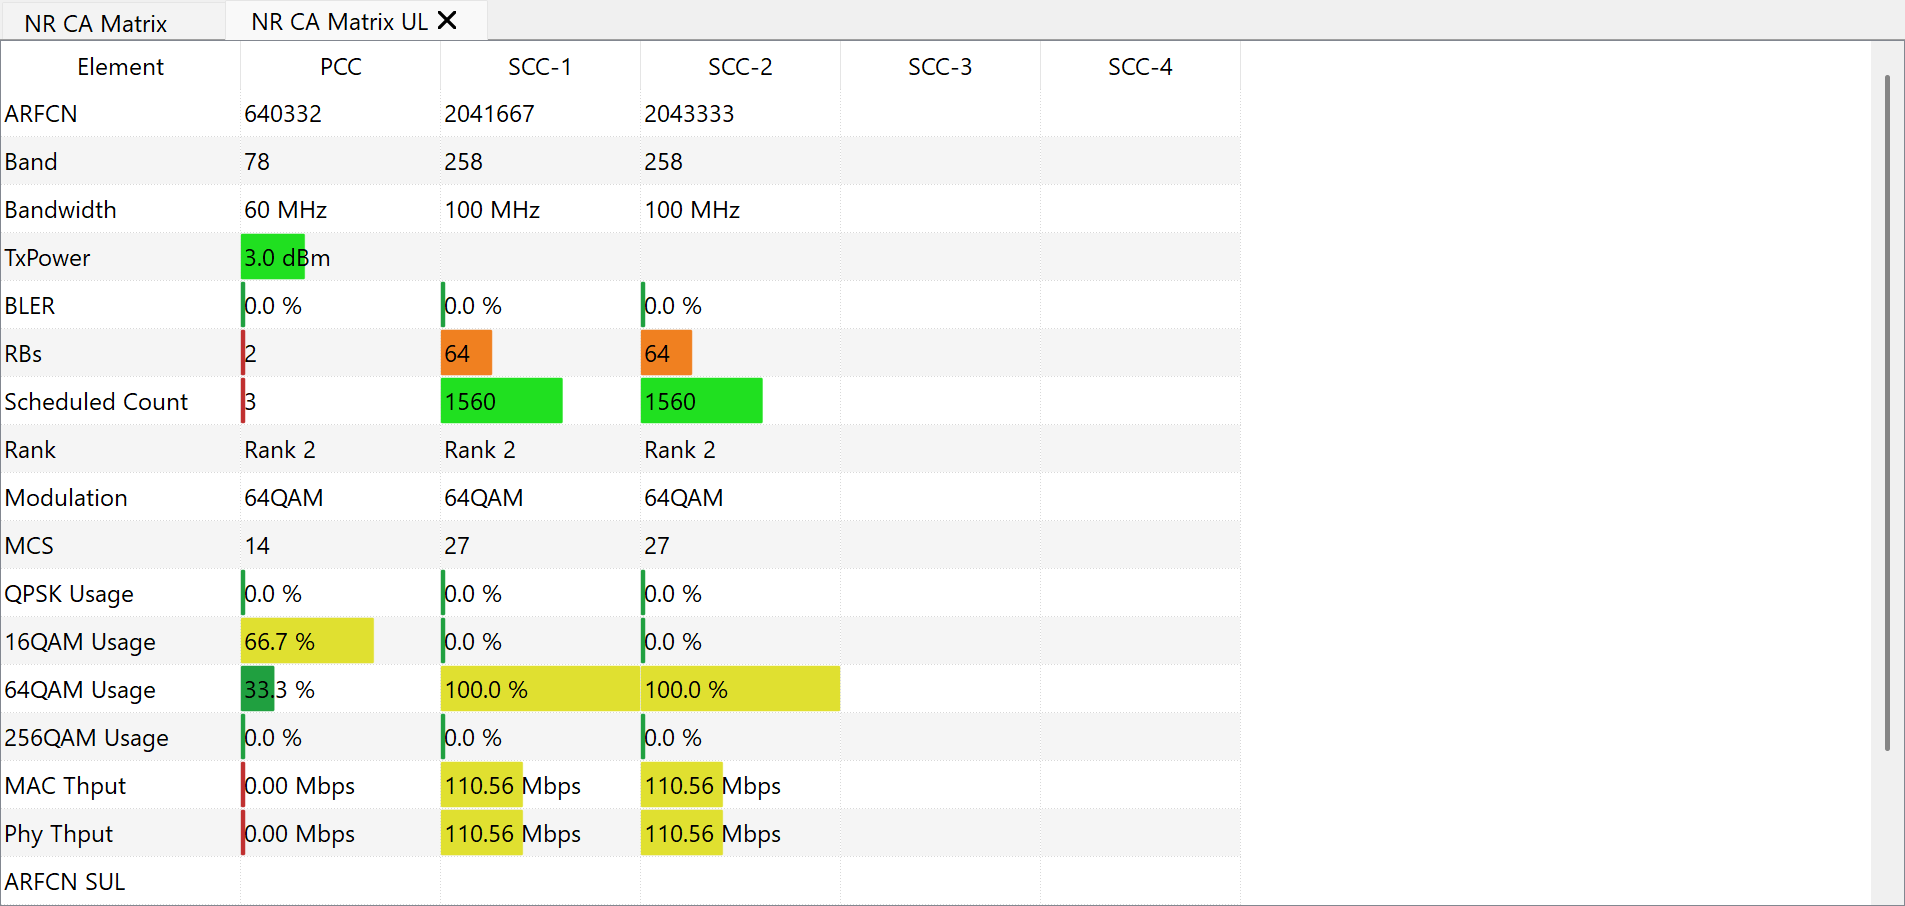The width and height of the screenshot is (1905, 906).
Task: Click the orange SCC-1 RBs cell
Action: coord(466,354)
